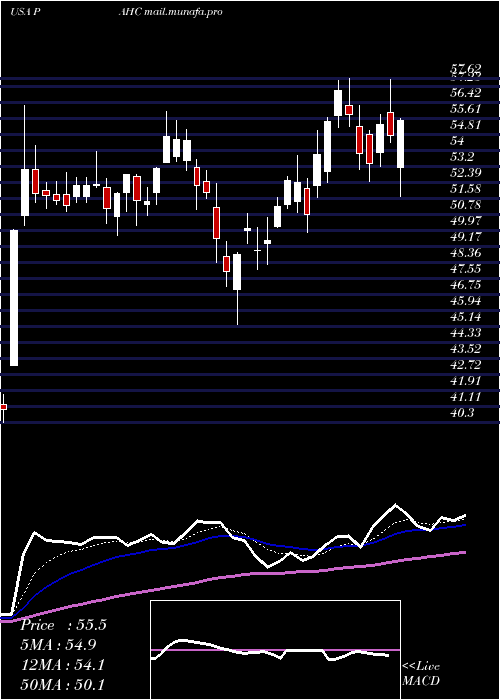Click the 43.52 price axis label
500x700 pixels.
[x=466, y=349]
